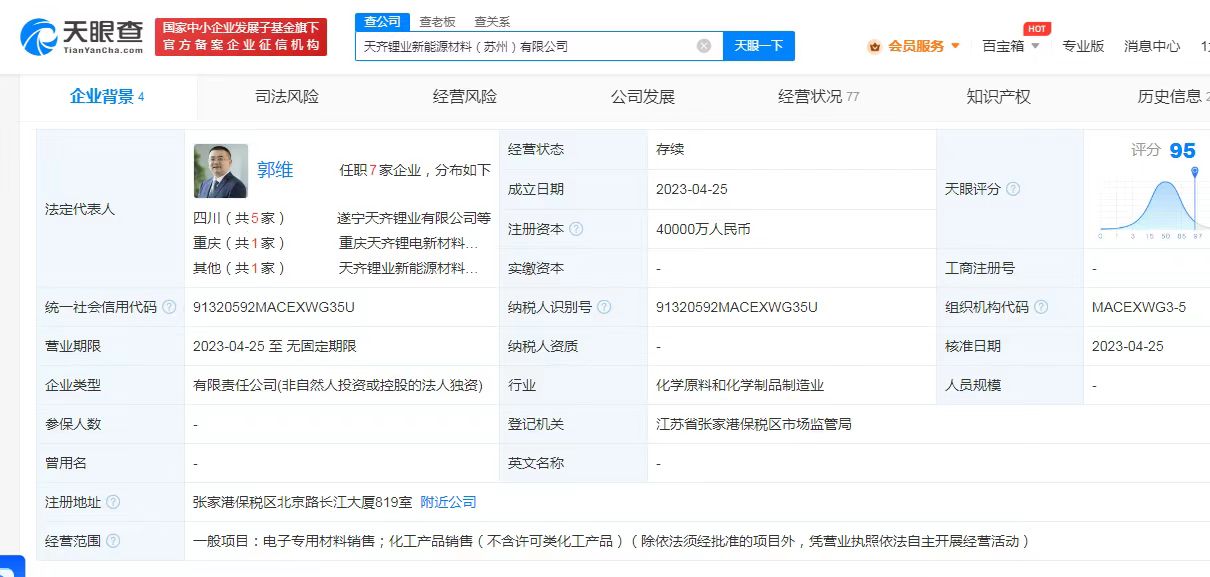
Task: Switch to the 查老板 search tab
Action: [437, 21]
